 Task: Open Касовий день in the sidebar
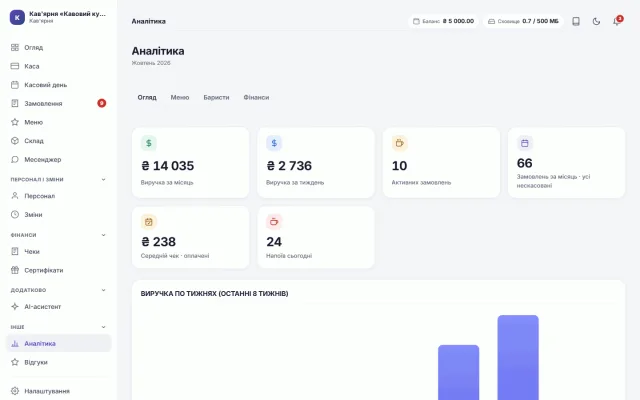click(58, 85)
